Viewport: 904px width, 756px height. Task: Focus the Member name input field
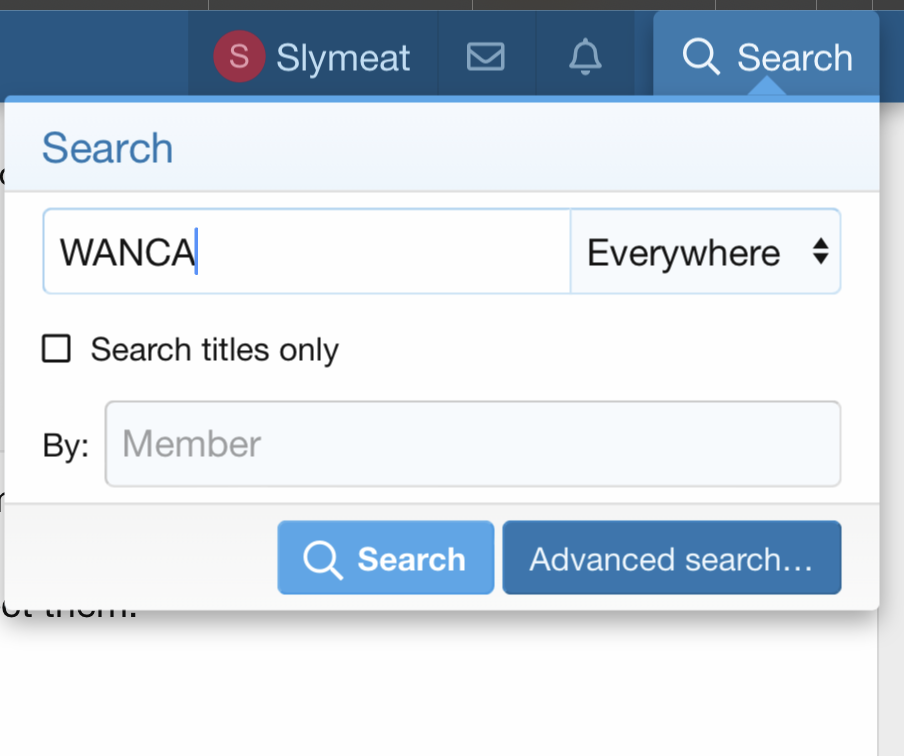click(473, 443)
